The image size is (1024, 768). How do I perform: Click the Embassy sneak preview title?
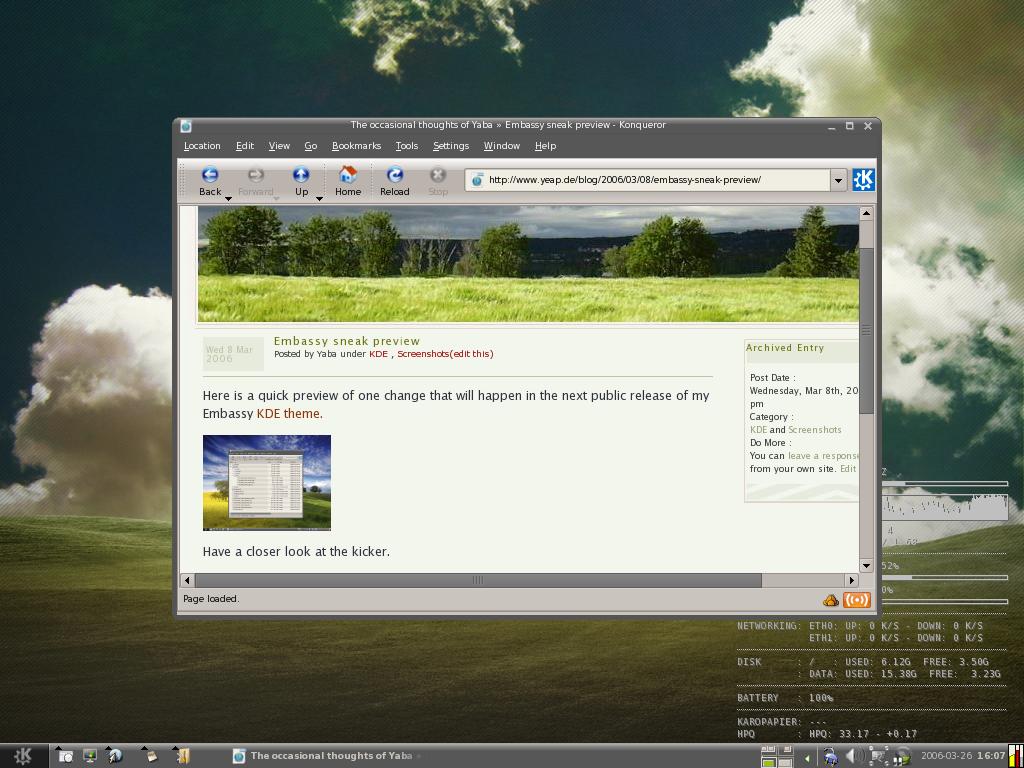pos(347,341)
